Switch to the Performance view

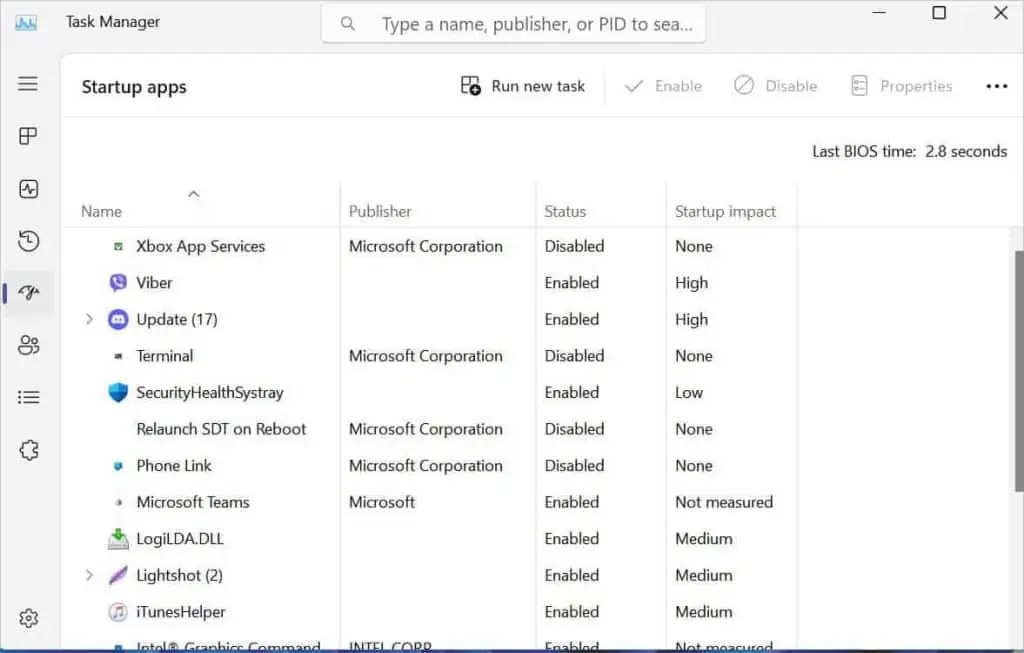pos(28,189)
